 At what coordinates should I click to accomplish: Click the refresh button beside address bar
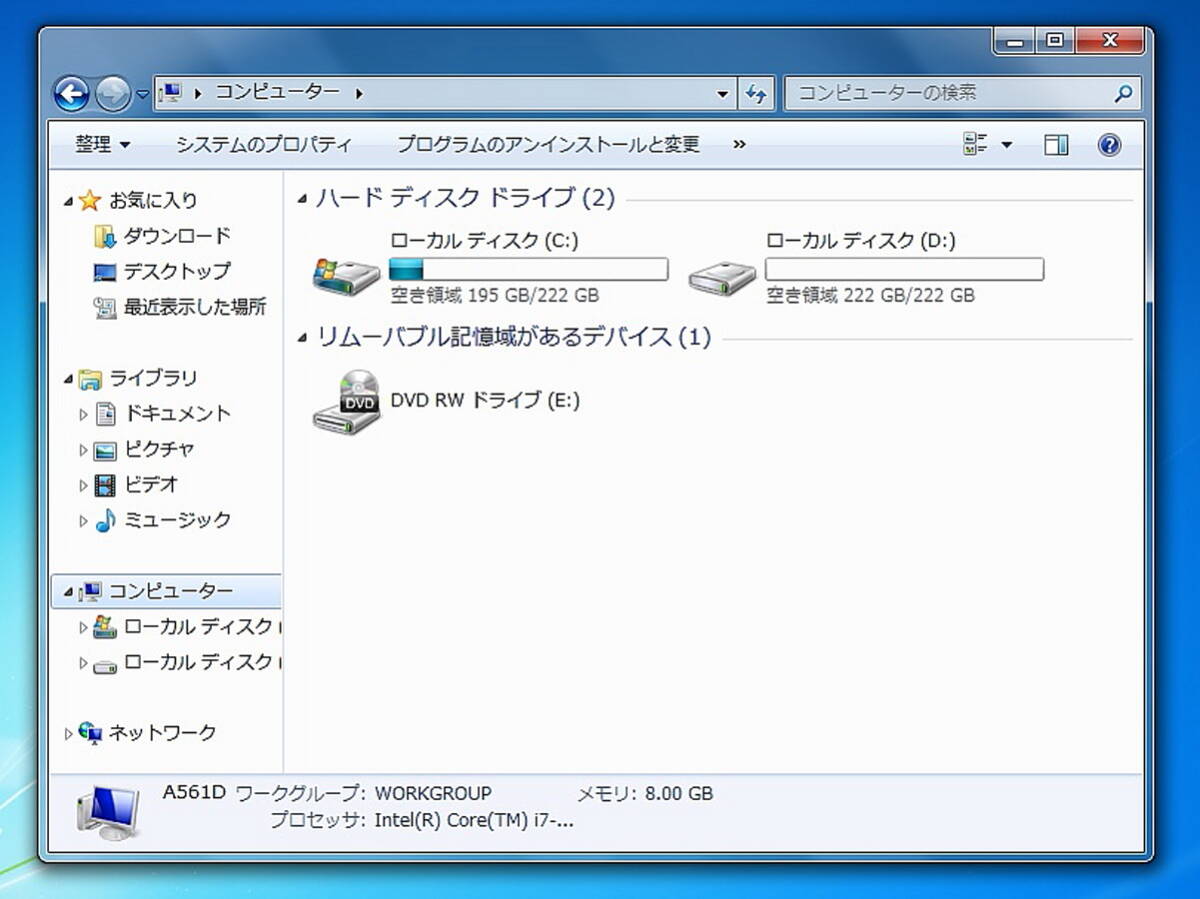point(756,94)
